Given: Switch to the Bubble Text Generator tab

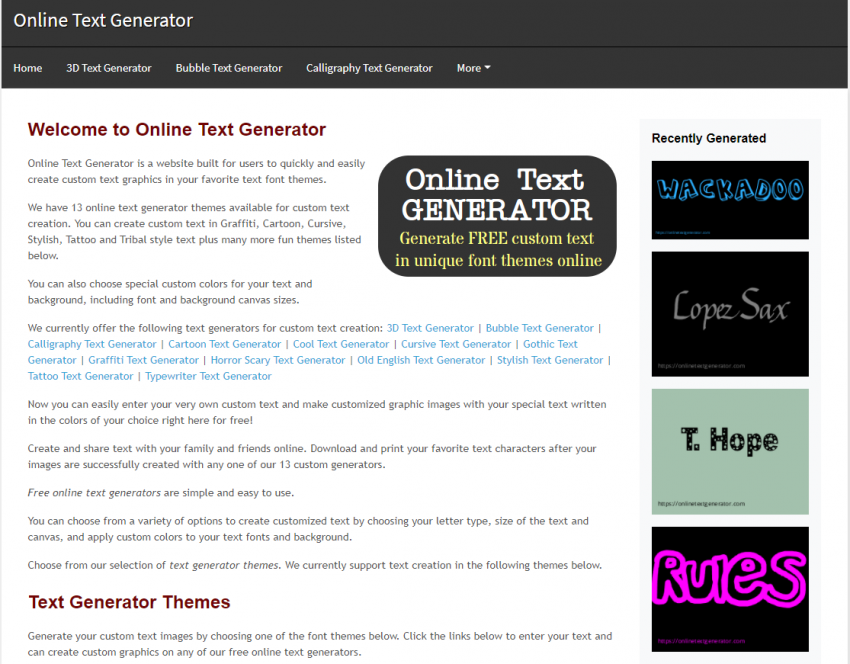Looking at the screenshot, I should click(228, 68).
